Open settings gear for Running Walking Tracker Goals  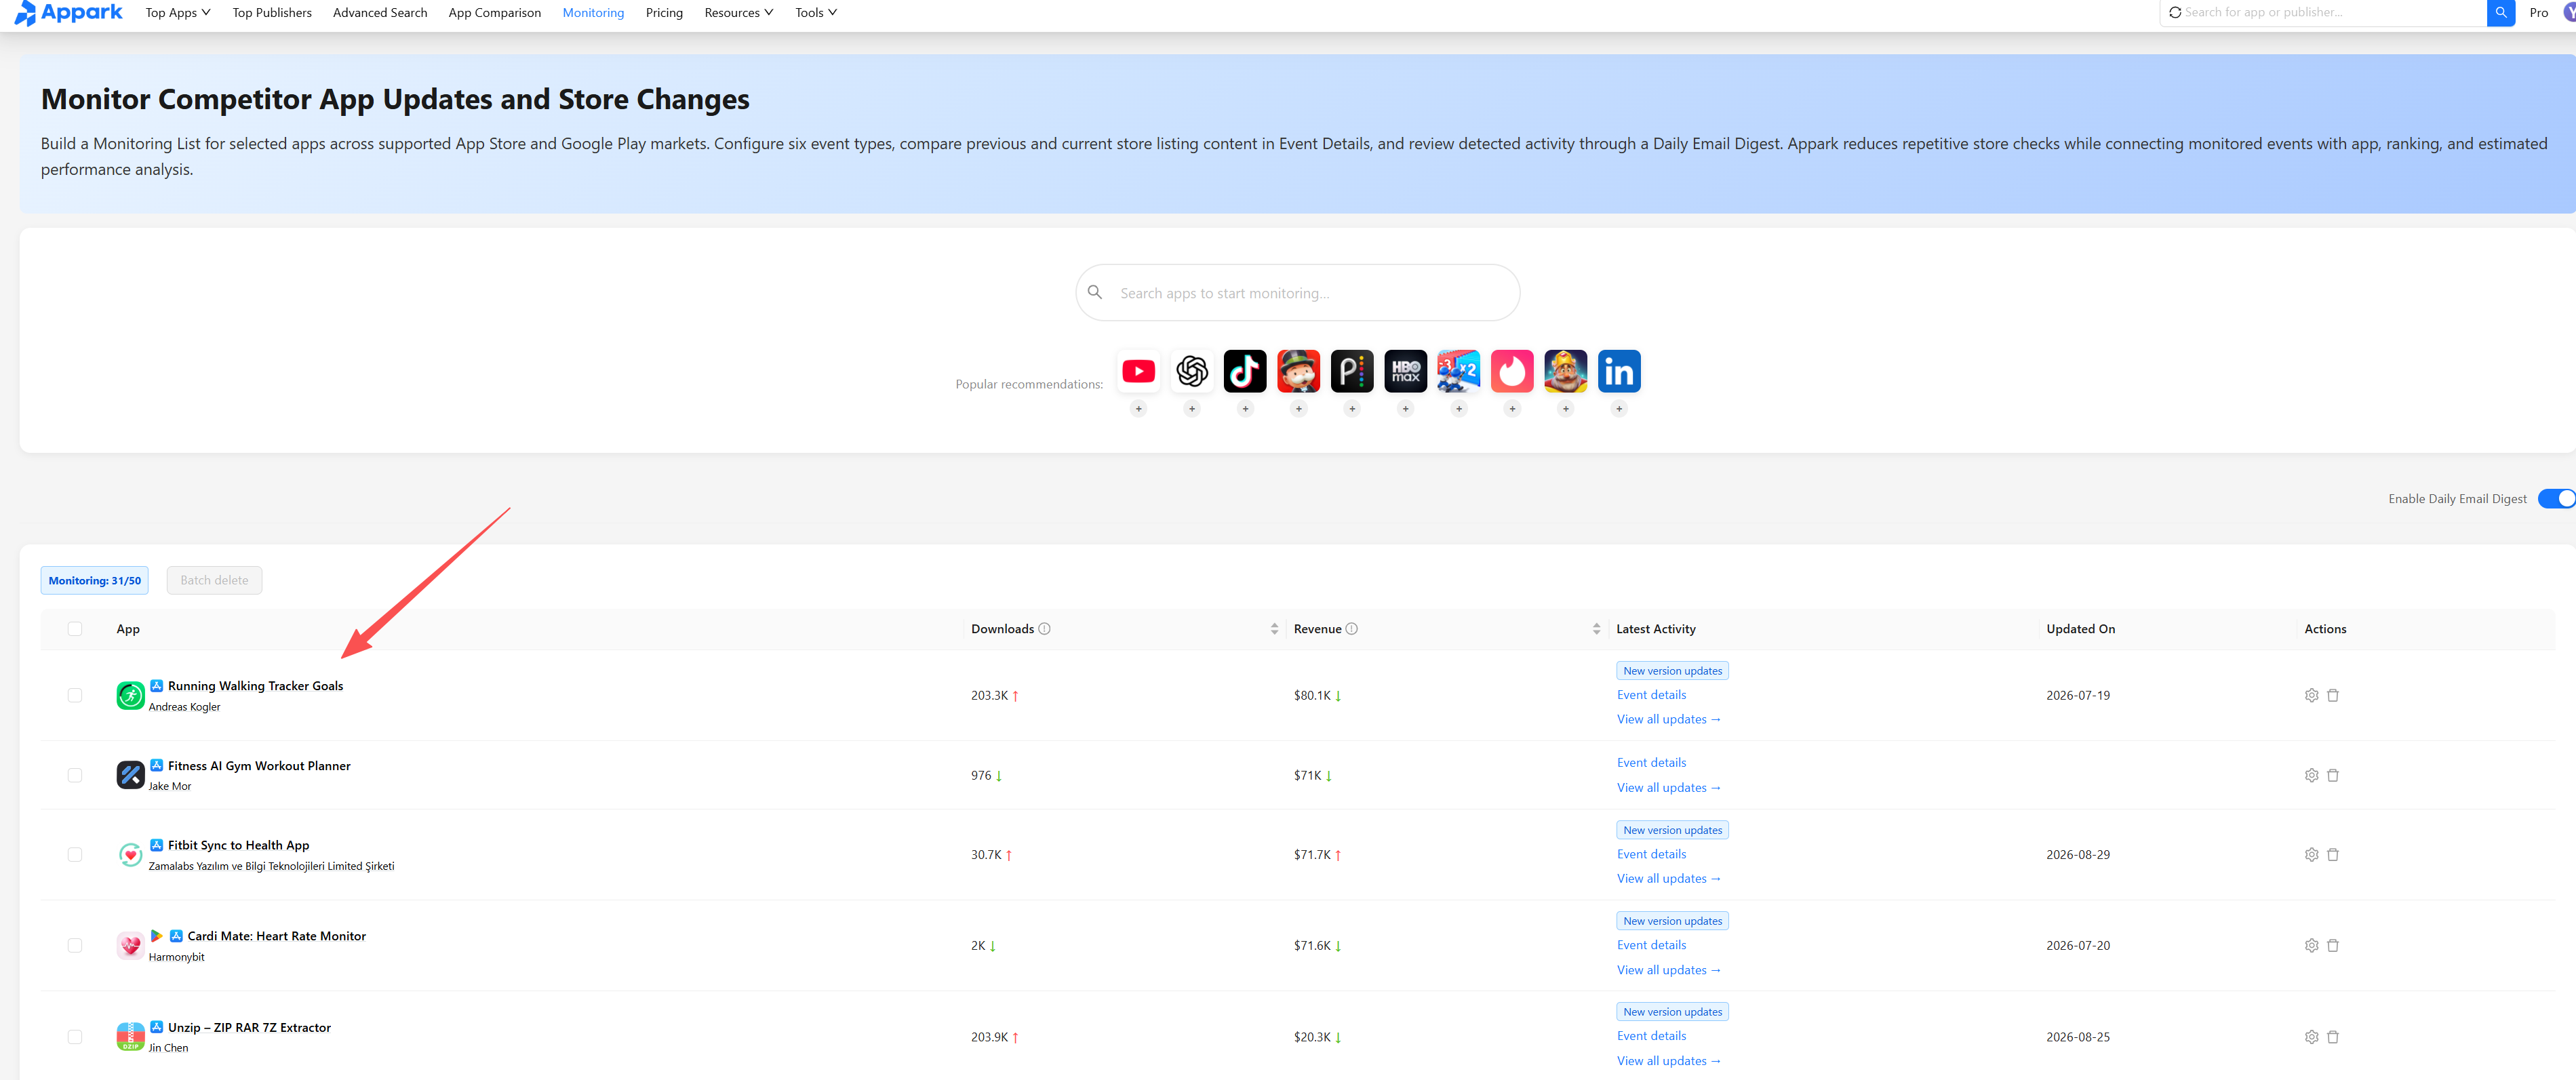coord(2311,695)
